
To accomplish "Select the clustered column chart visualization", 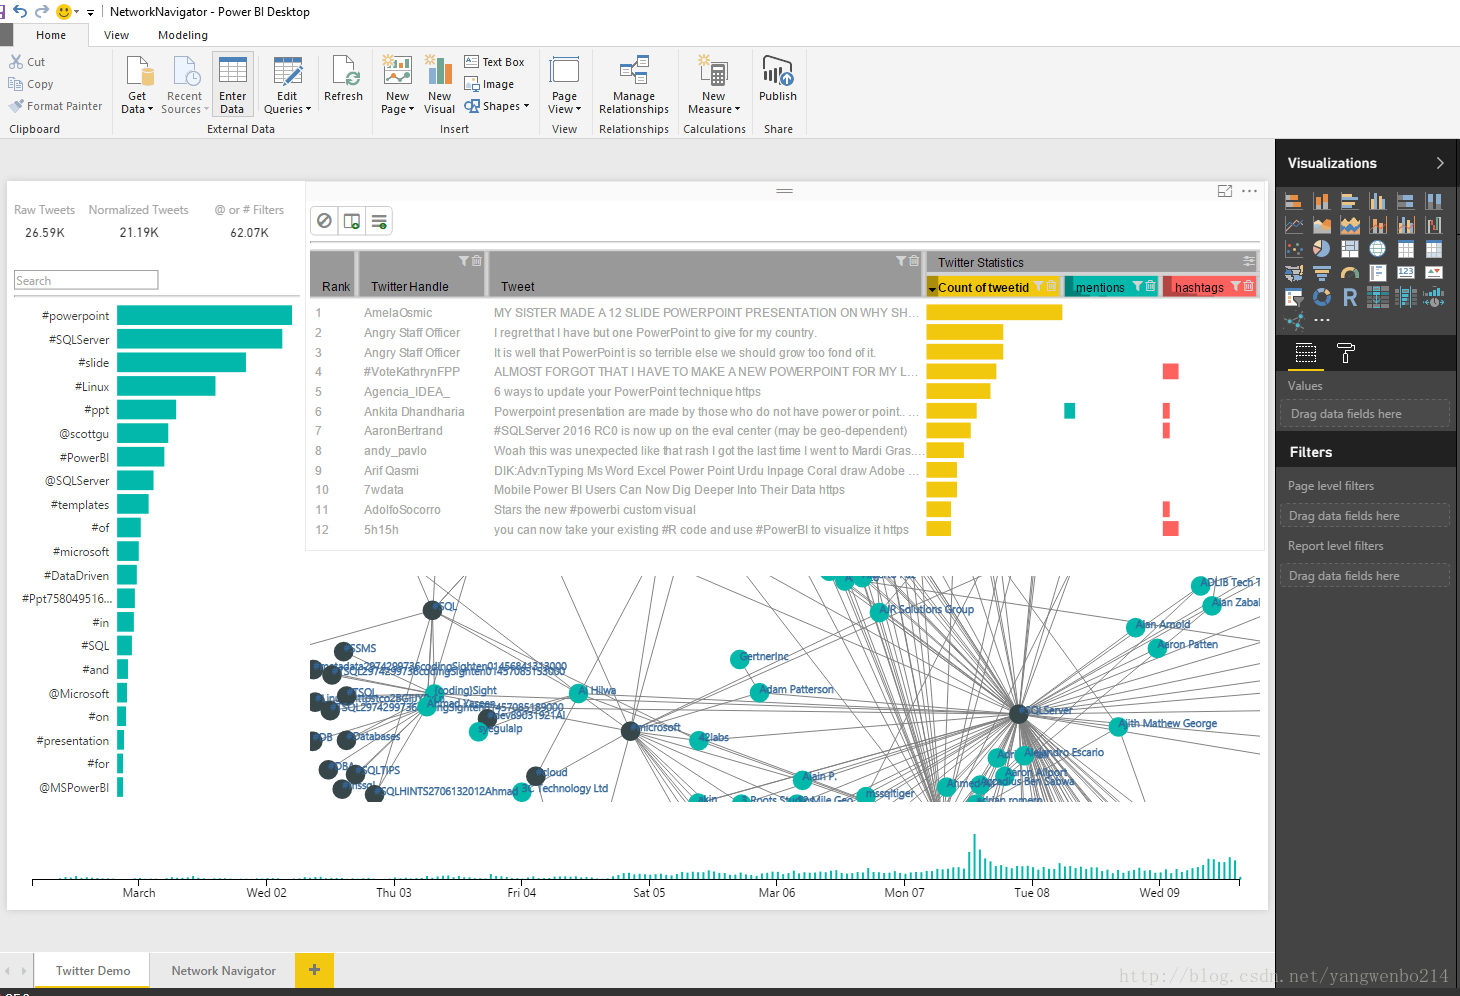I will [1378, 201].
